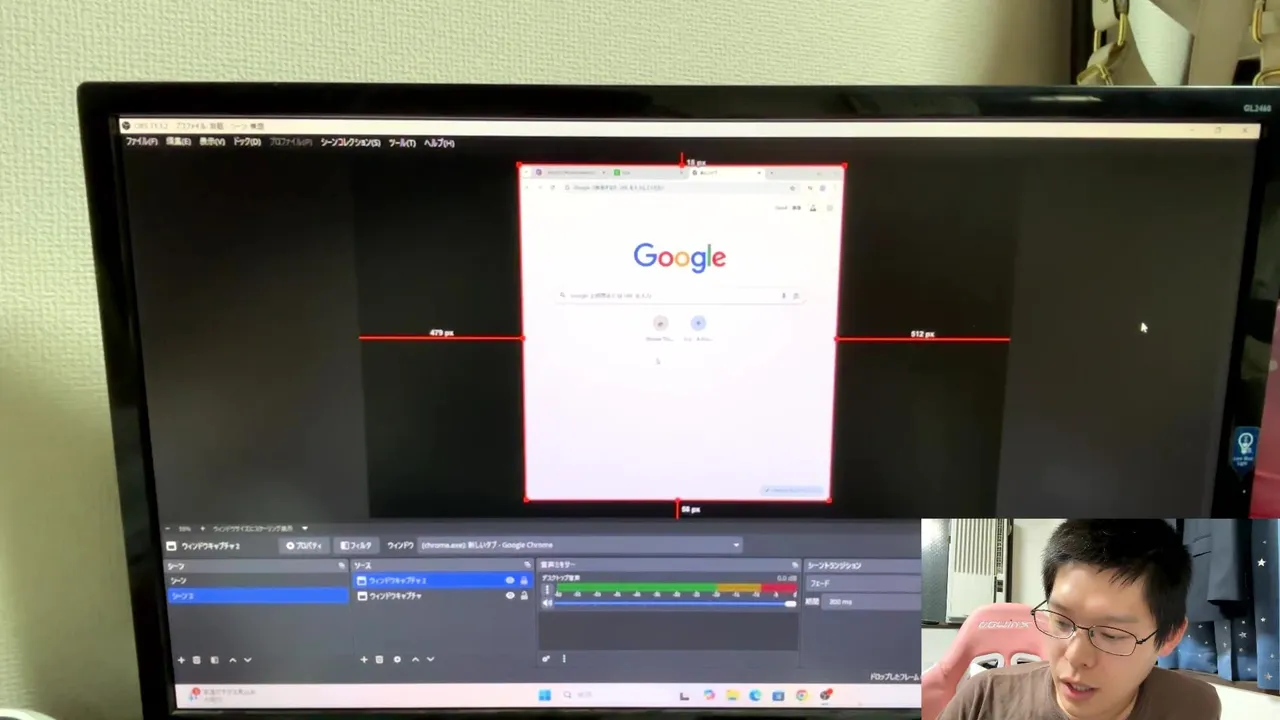Mute desktop audio speaker icon
The width and height of the screenshot is (1280, 720).
click(547, 603)
